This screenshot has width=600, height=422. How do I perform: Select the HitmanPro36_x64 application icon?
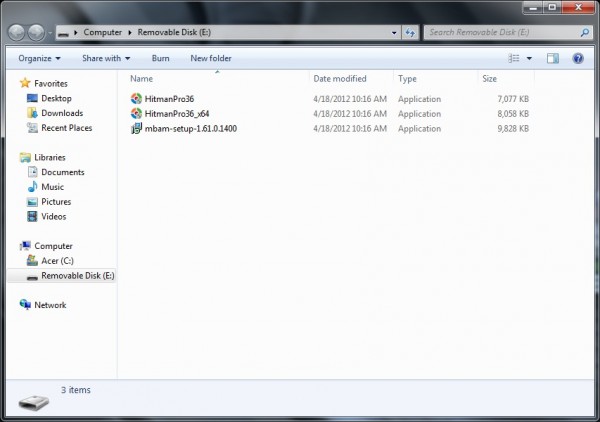coord(136,114)
